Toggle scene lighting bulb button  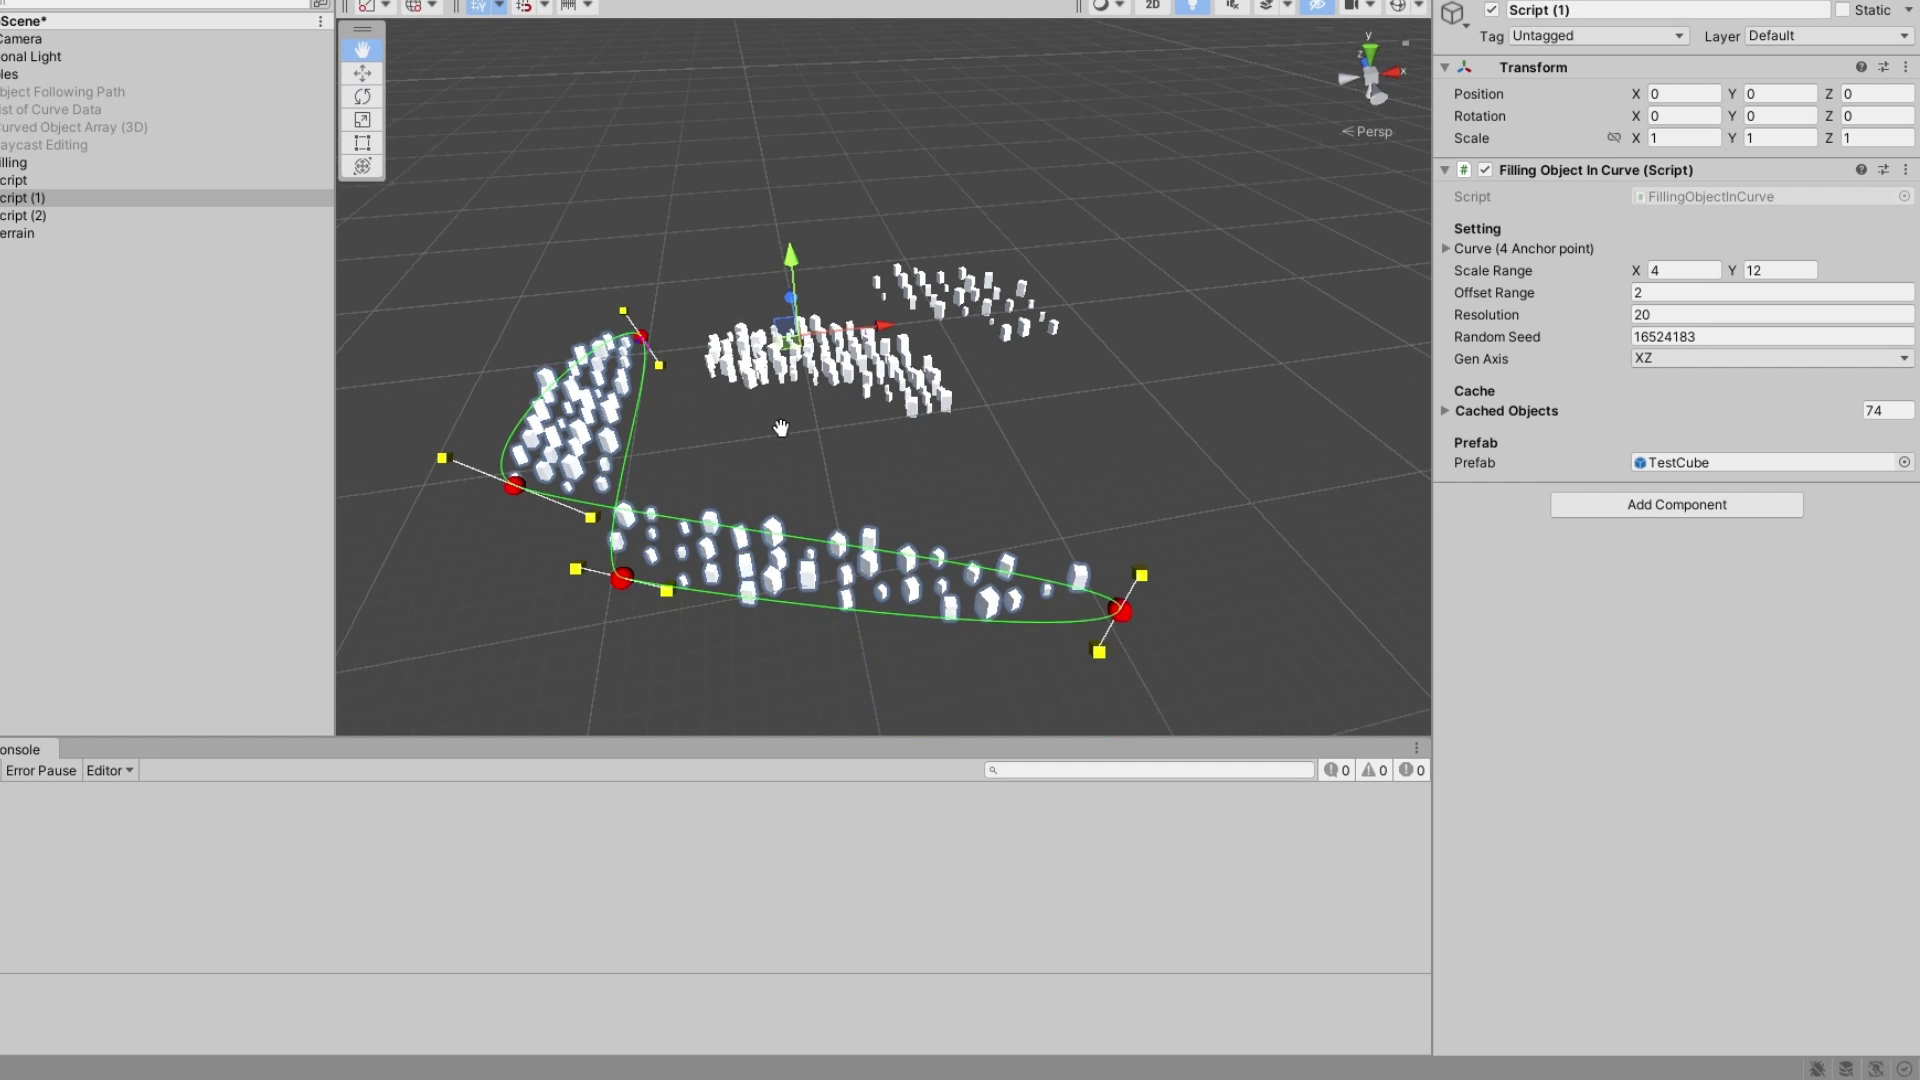(1192, 6)
